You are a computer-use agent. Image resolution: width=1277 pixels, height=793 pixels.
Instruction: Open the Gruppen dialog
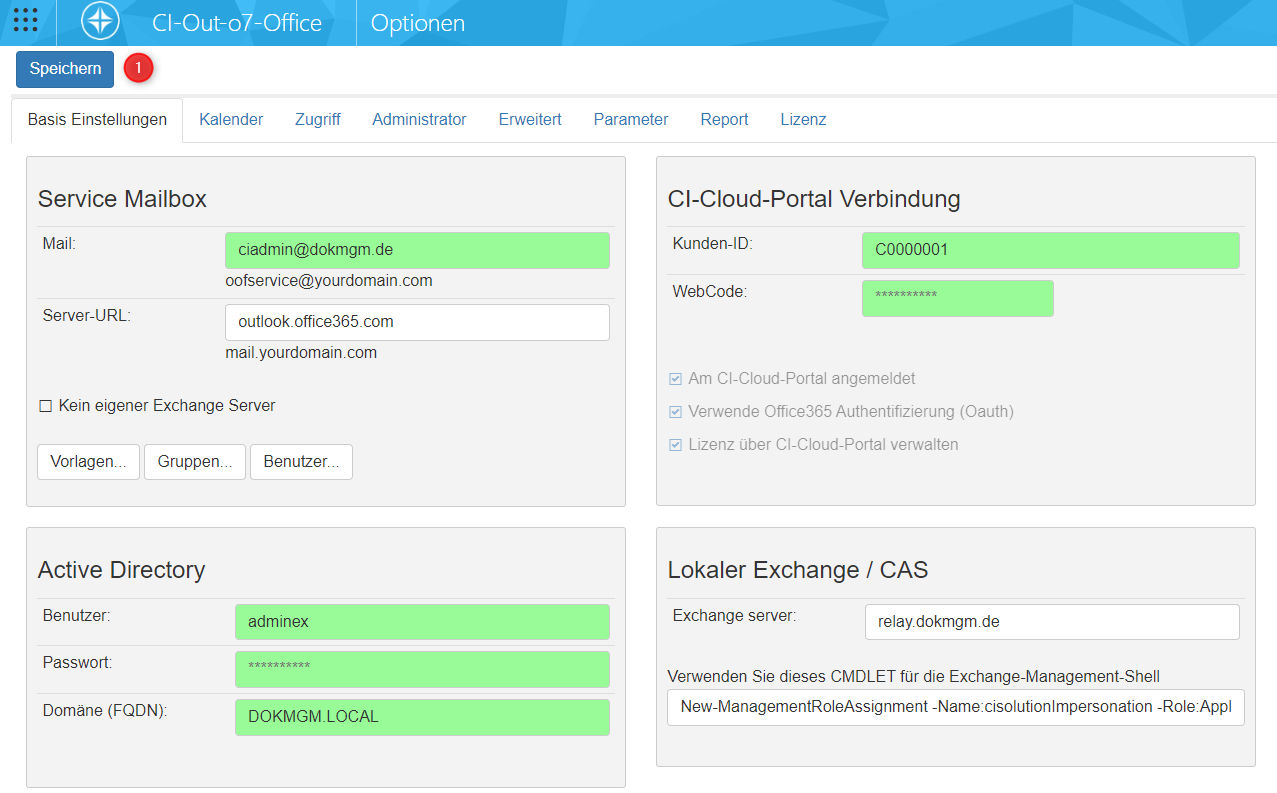194,461
